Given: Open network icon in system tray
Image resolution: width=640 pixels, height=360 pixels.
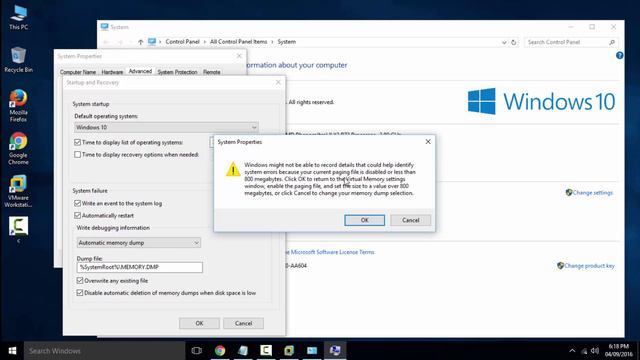Looking at the screenshot, I should (584, 351).
